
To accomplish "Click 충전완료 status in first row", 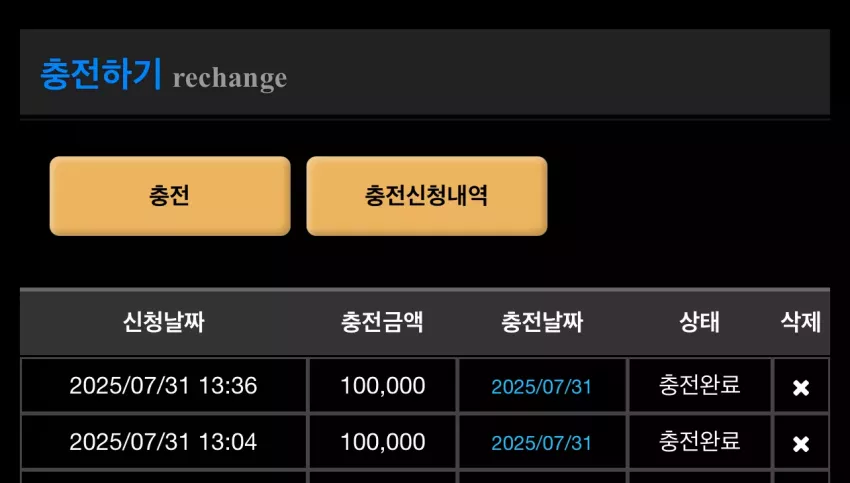I will [x=699, y=385].
